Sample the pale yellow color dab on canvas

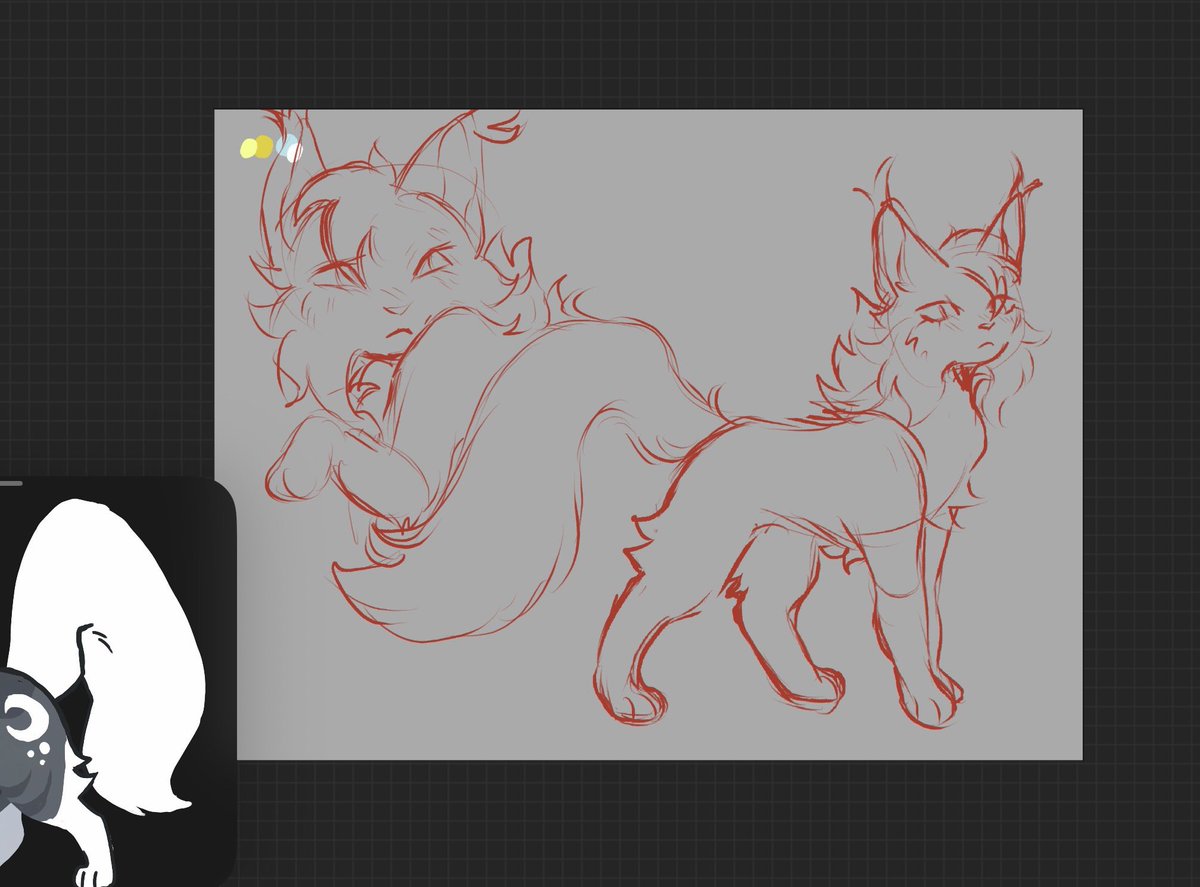(x=248, y=148)
